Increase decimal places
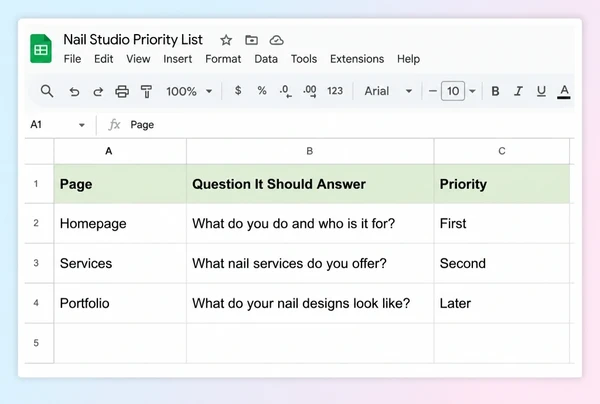This screenshot has width=600, height=404. (x=310, y=91)
